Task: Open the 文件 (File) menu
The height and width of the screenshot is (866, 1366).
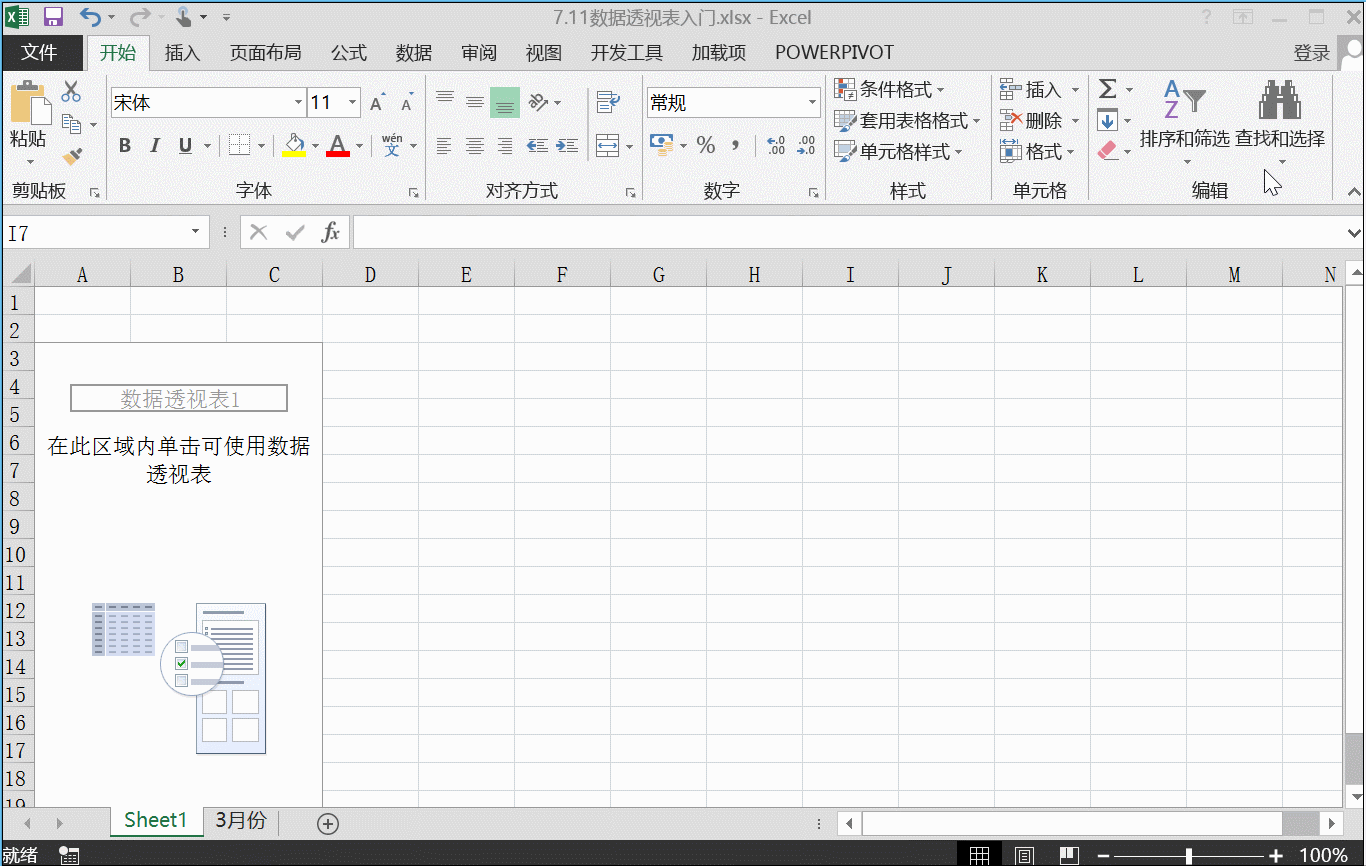Action: pyautogui.click(x=42, y=52)
